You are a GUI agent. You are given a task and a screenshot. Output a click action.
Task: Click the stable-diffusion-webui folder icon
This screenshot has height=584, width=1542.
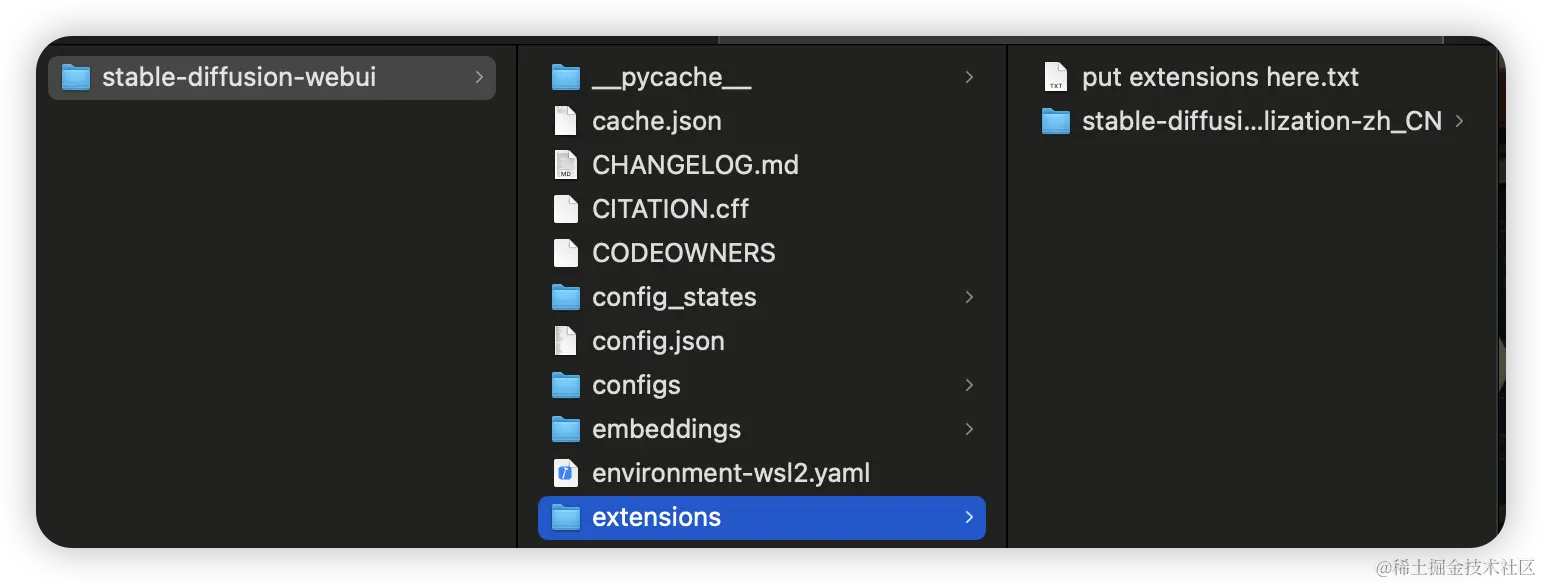point(76,77)
